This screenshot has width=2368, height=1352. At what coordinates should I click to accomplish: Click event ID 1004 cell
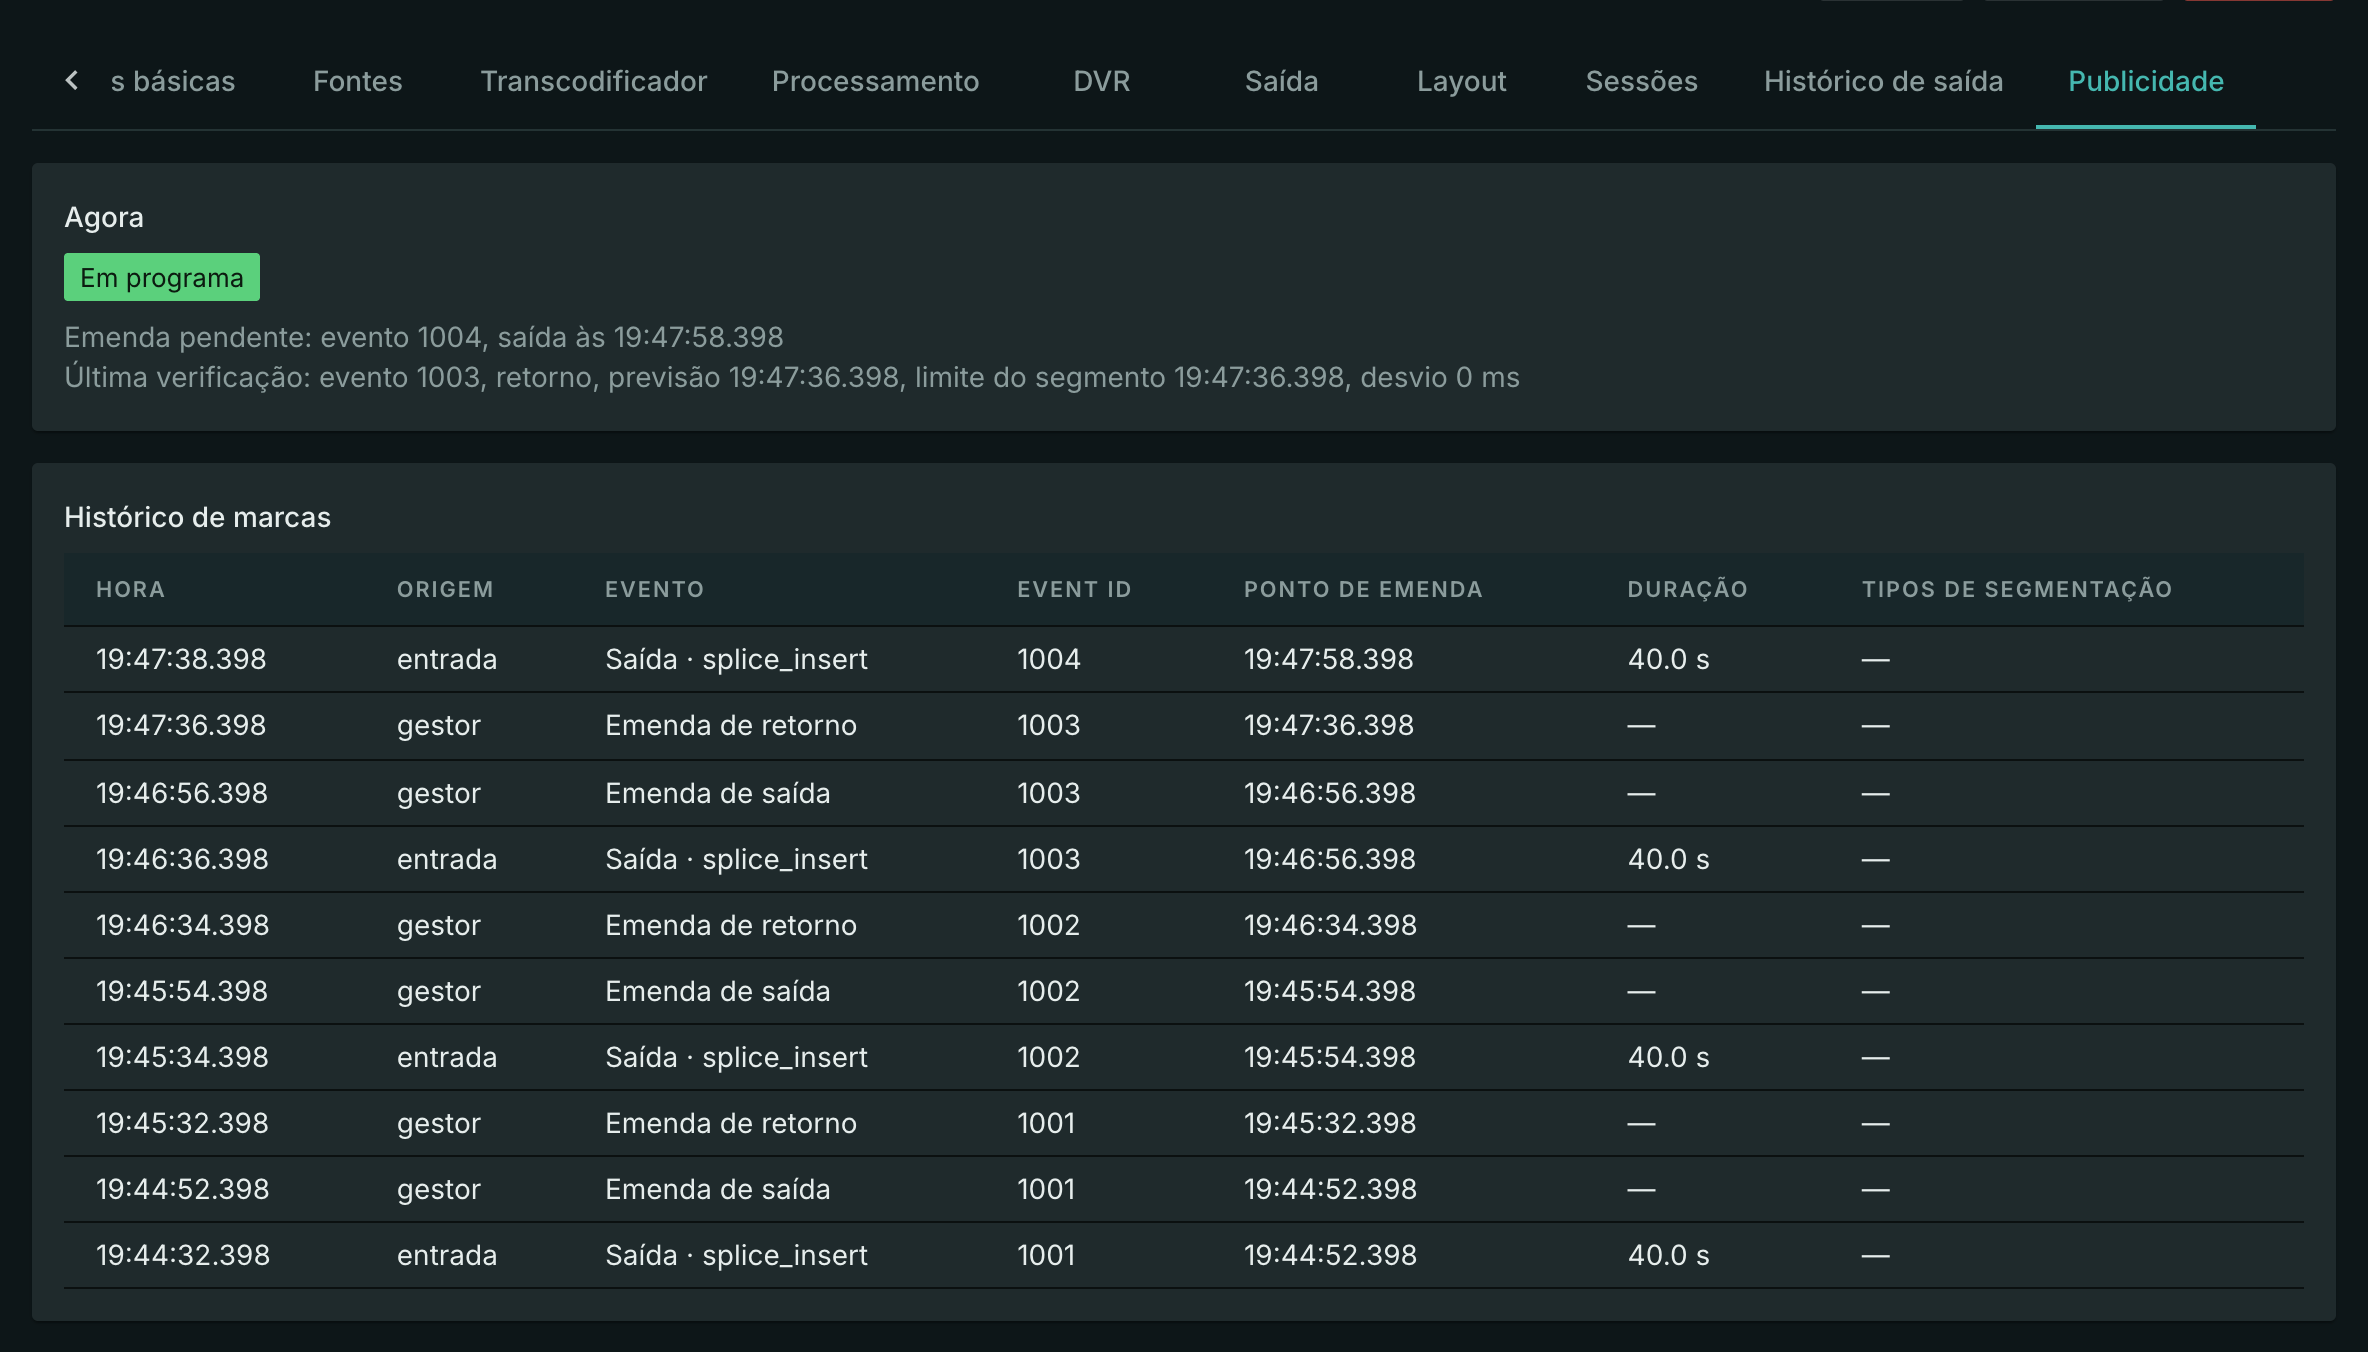pyautogui.click(x=1048, y=659)
